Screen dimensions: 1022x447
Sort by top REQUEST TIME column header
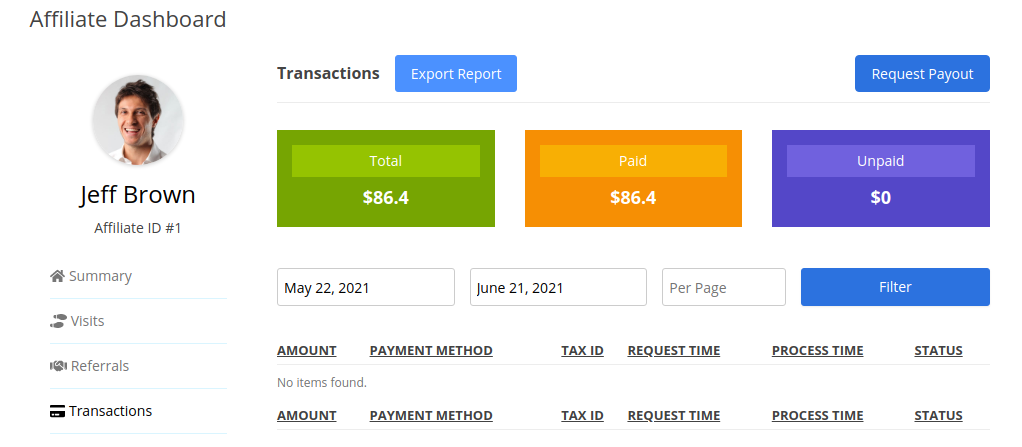tap(673, 351)
